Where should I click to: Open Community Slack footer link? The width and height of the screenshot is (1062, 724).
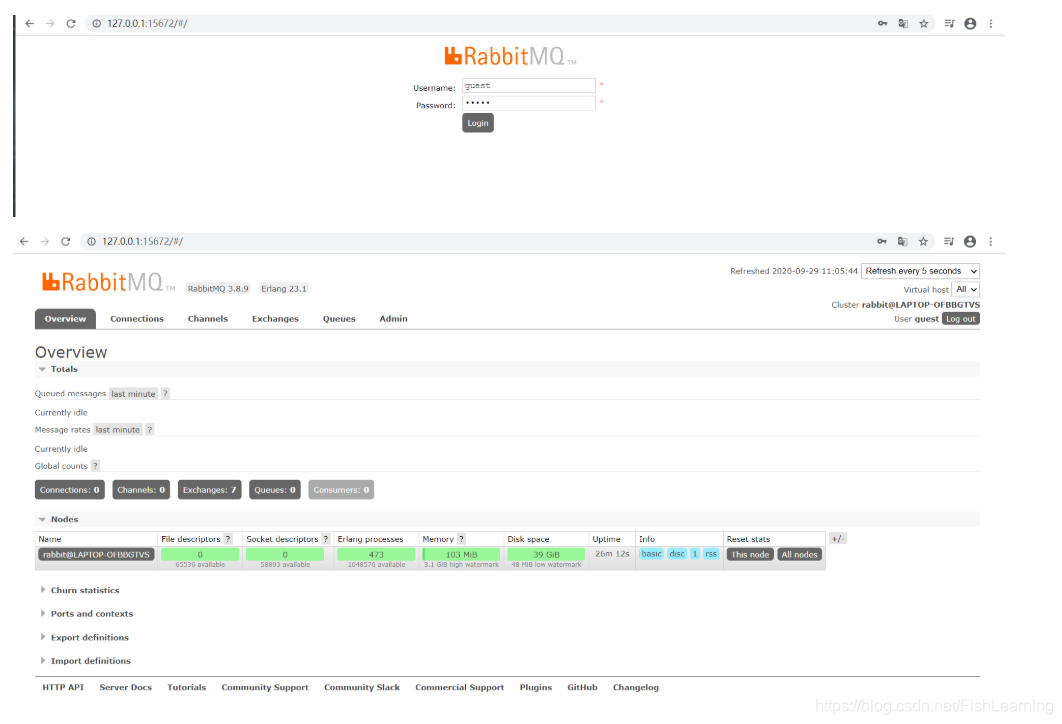pos(362,687)
